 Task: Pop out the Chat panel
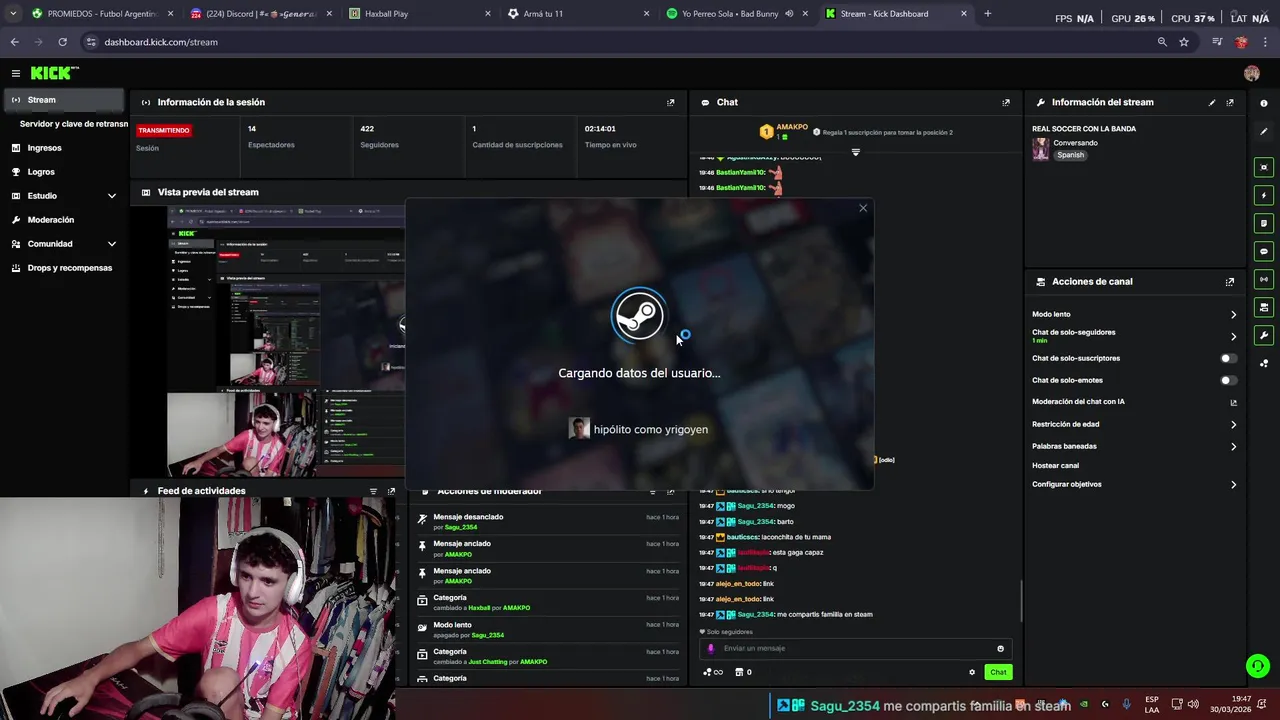click(x=1006, y=102)
